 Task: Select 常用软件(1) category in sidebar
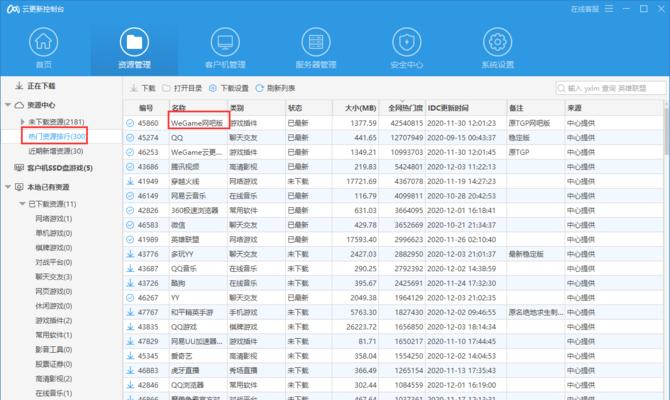pos(54,335)
